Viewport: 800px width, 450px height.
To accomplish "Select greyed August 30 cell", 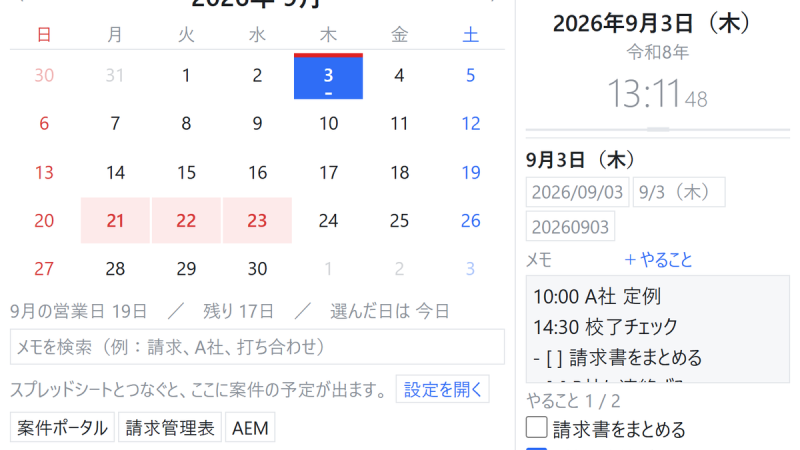I will point(44,76).
